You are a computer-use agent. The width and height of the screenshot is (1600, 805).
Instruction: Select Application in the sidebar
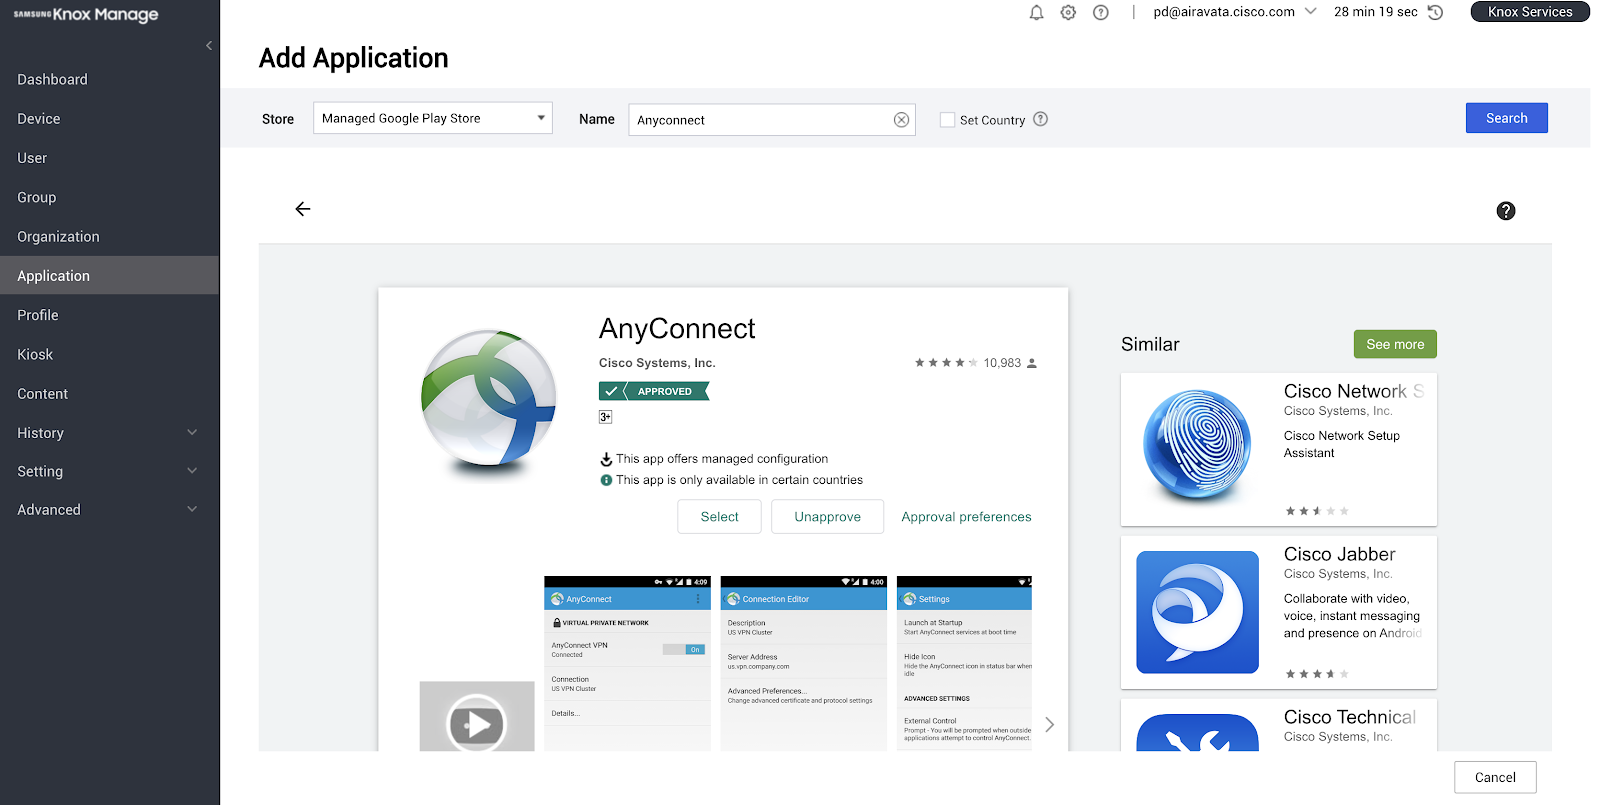coord(109,275)
